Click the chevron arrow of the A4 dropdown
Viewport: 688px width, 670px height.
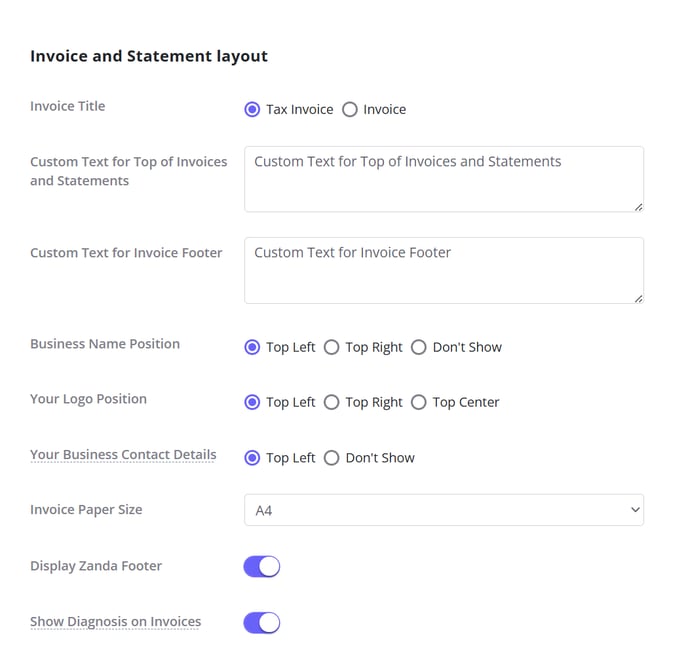click(635, 510)
